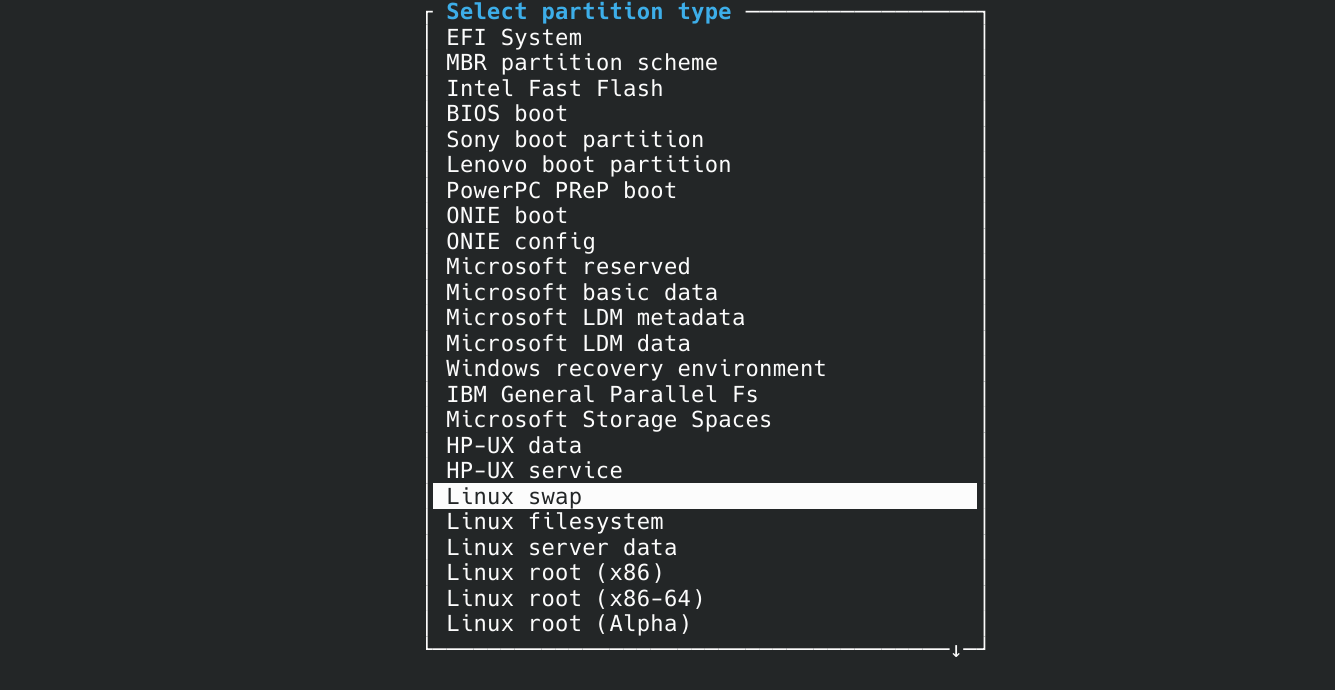Click the down scroll arrow indicator
This screenshot has width=1335, height=690.
click(955, 650)
